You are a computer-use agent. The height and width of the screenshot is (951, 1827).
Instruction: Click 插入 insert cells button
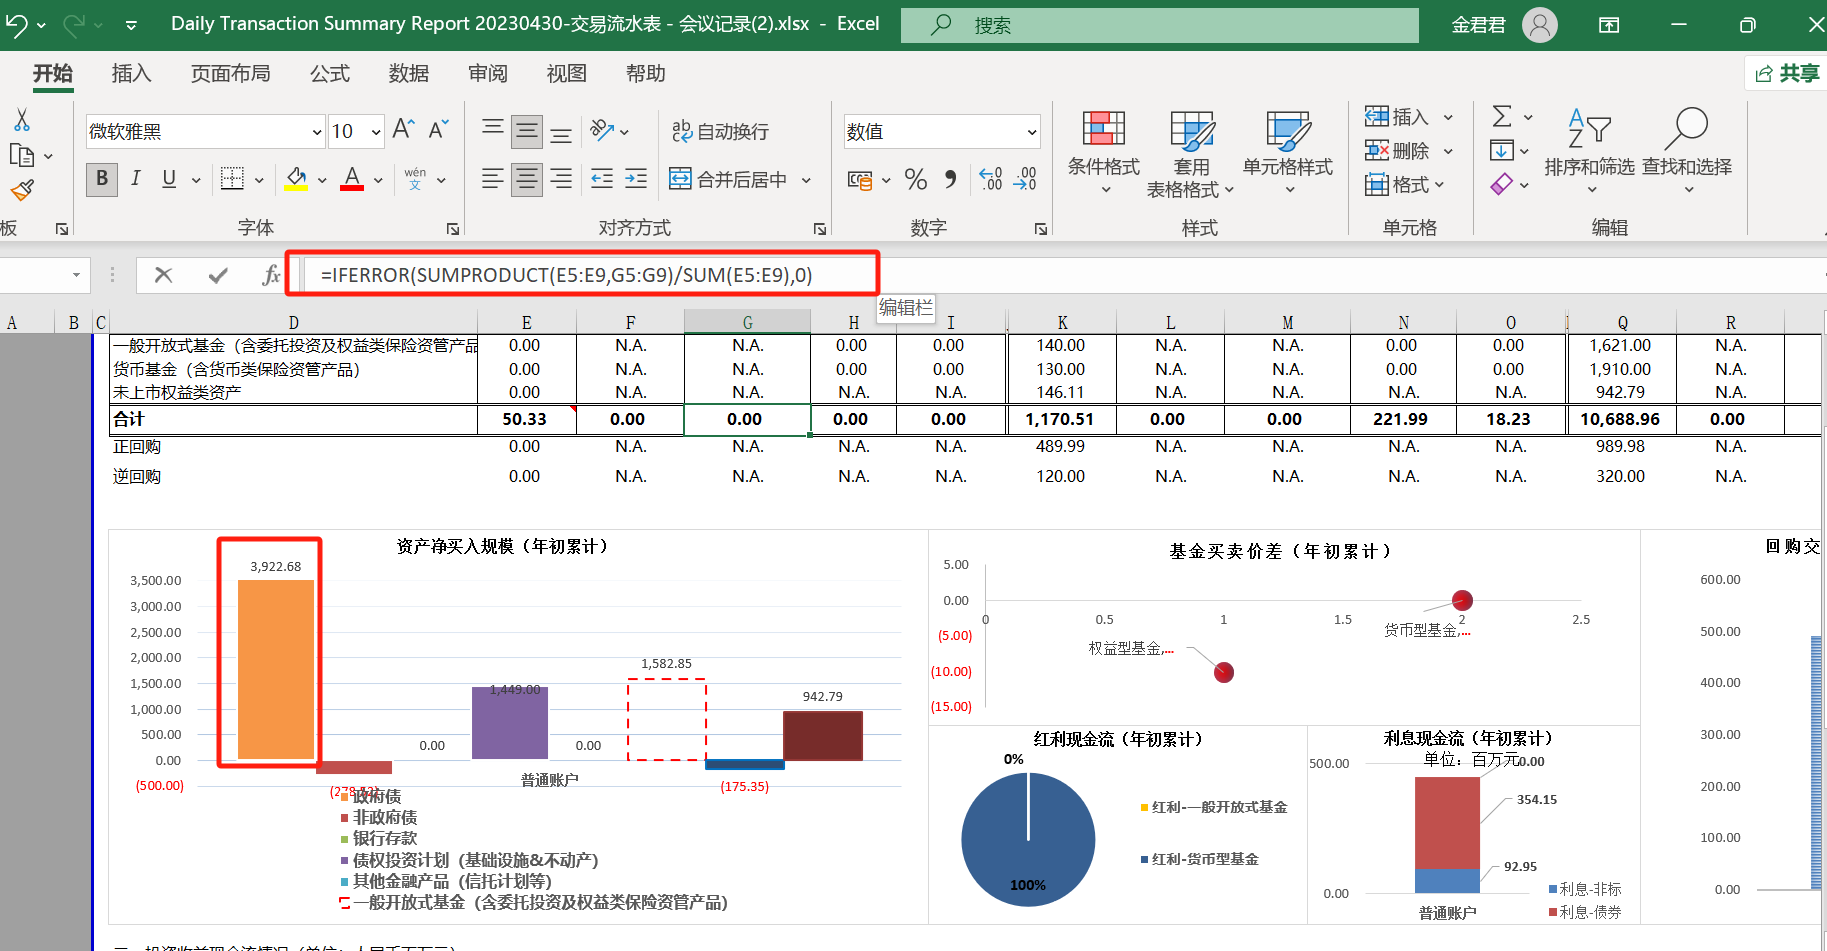(x=1397, y=117)
